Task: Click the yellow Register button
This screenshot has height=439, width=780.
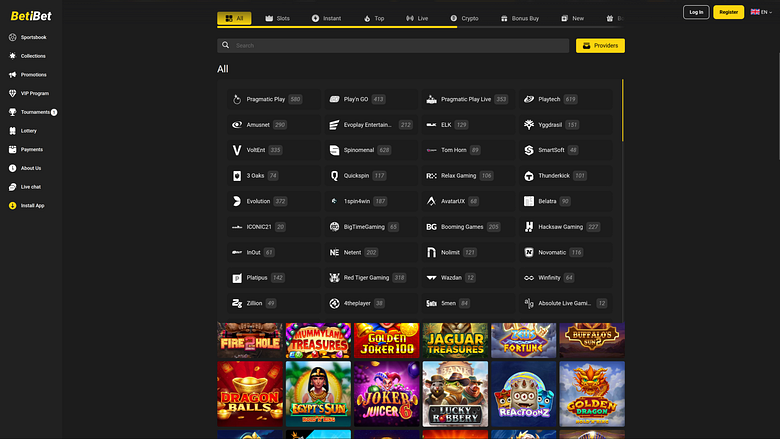Action: coord(728,12)
